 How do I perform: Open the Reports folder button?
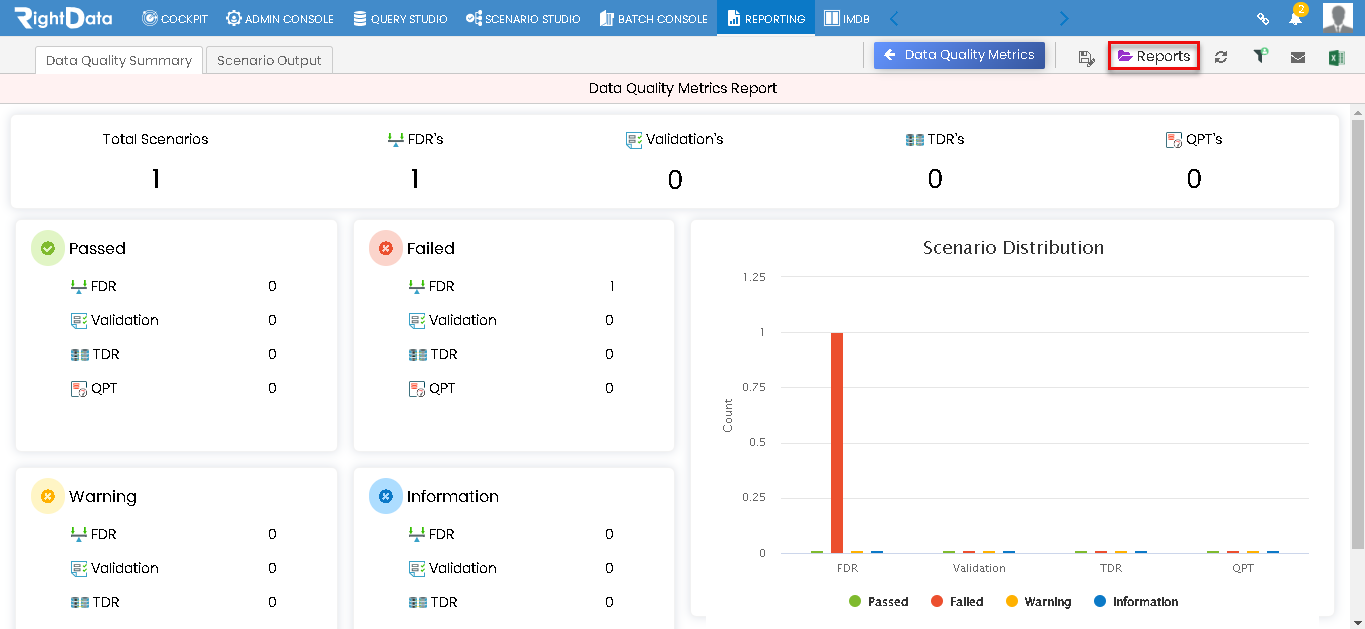coord(1153,56)
